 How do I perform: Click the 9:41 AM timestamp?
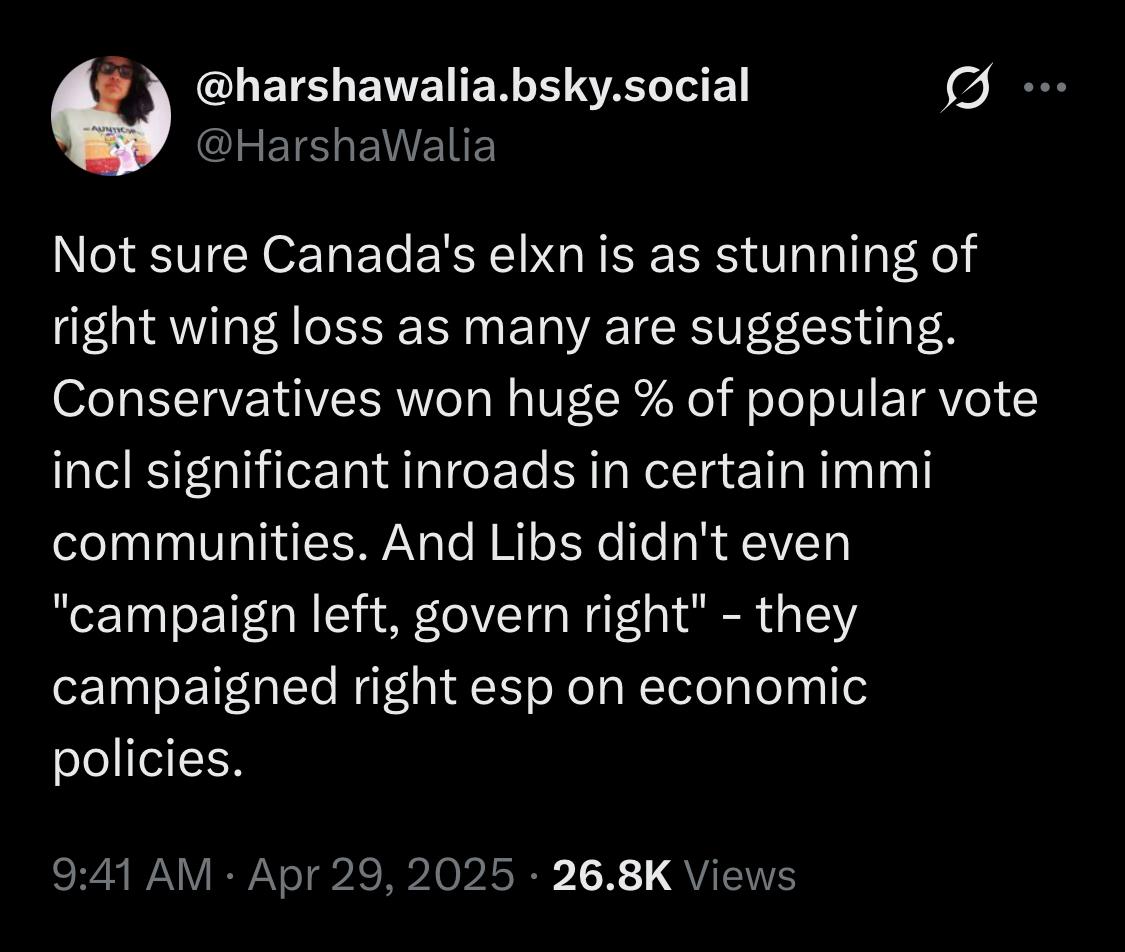click(x=132, y=875)
